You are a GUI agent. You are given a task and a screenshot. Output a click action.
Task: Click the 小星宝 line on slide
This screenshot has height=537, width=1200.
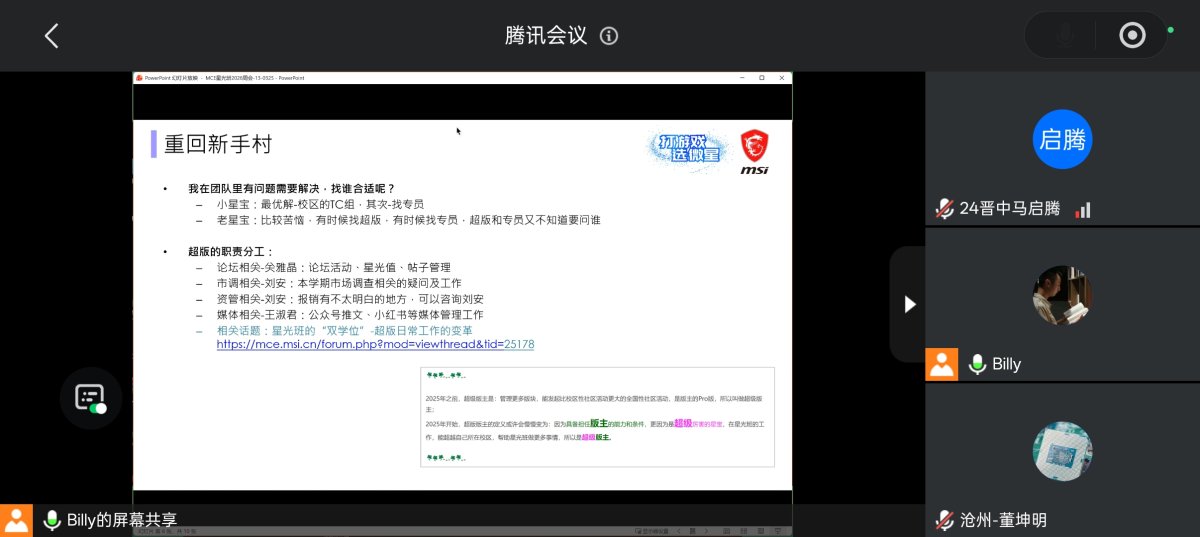tap(320, 204)
